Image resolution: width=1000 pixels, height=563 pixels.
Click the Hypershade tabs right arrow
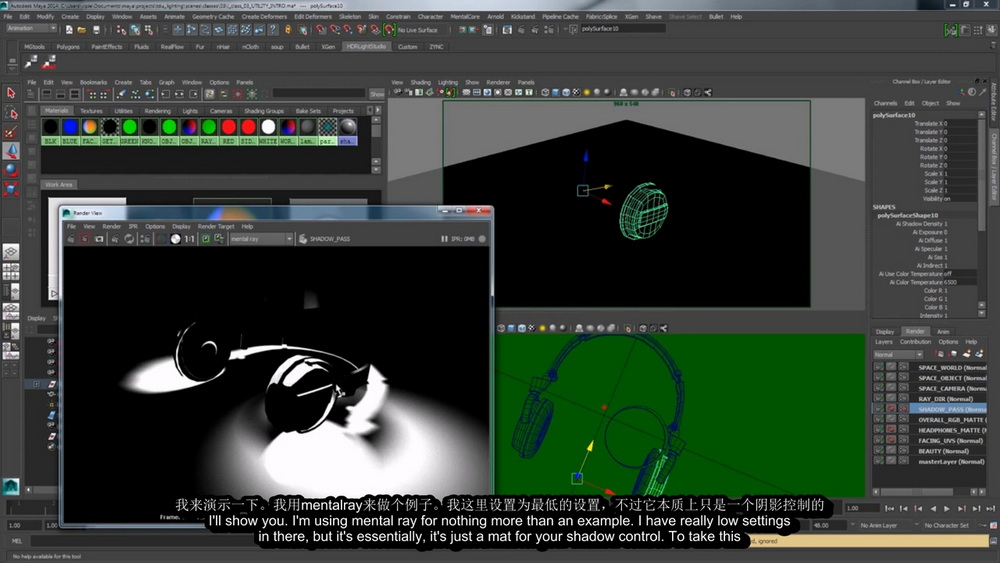(x=378, y=110)
